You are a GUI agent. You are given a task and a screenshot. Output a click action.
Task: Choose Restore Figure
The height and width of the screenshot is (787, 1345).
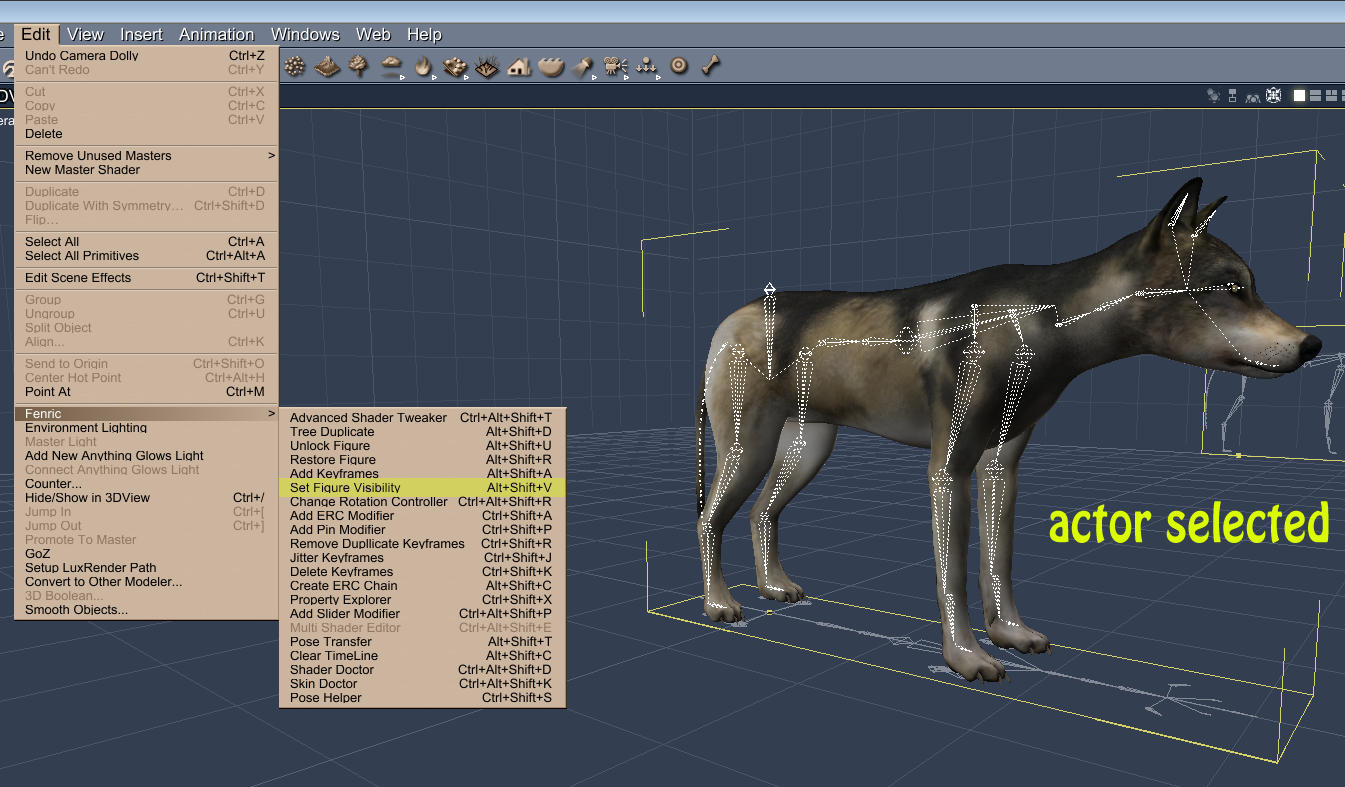(x=423, y=460)
